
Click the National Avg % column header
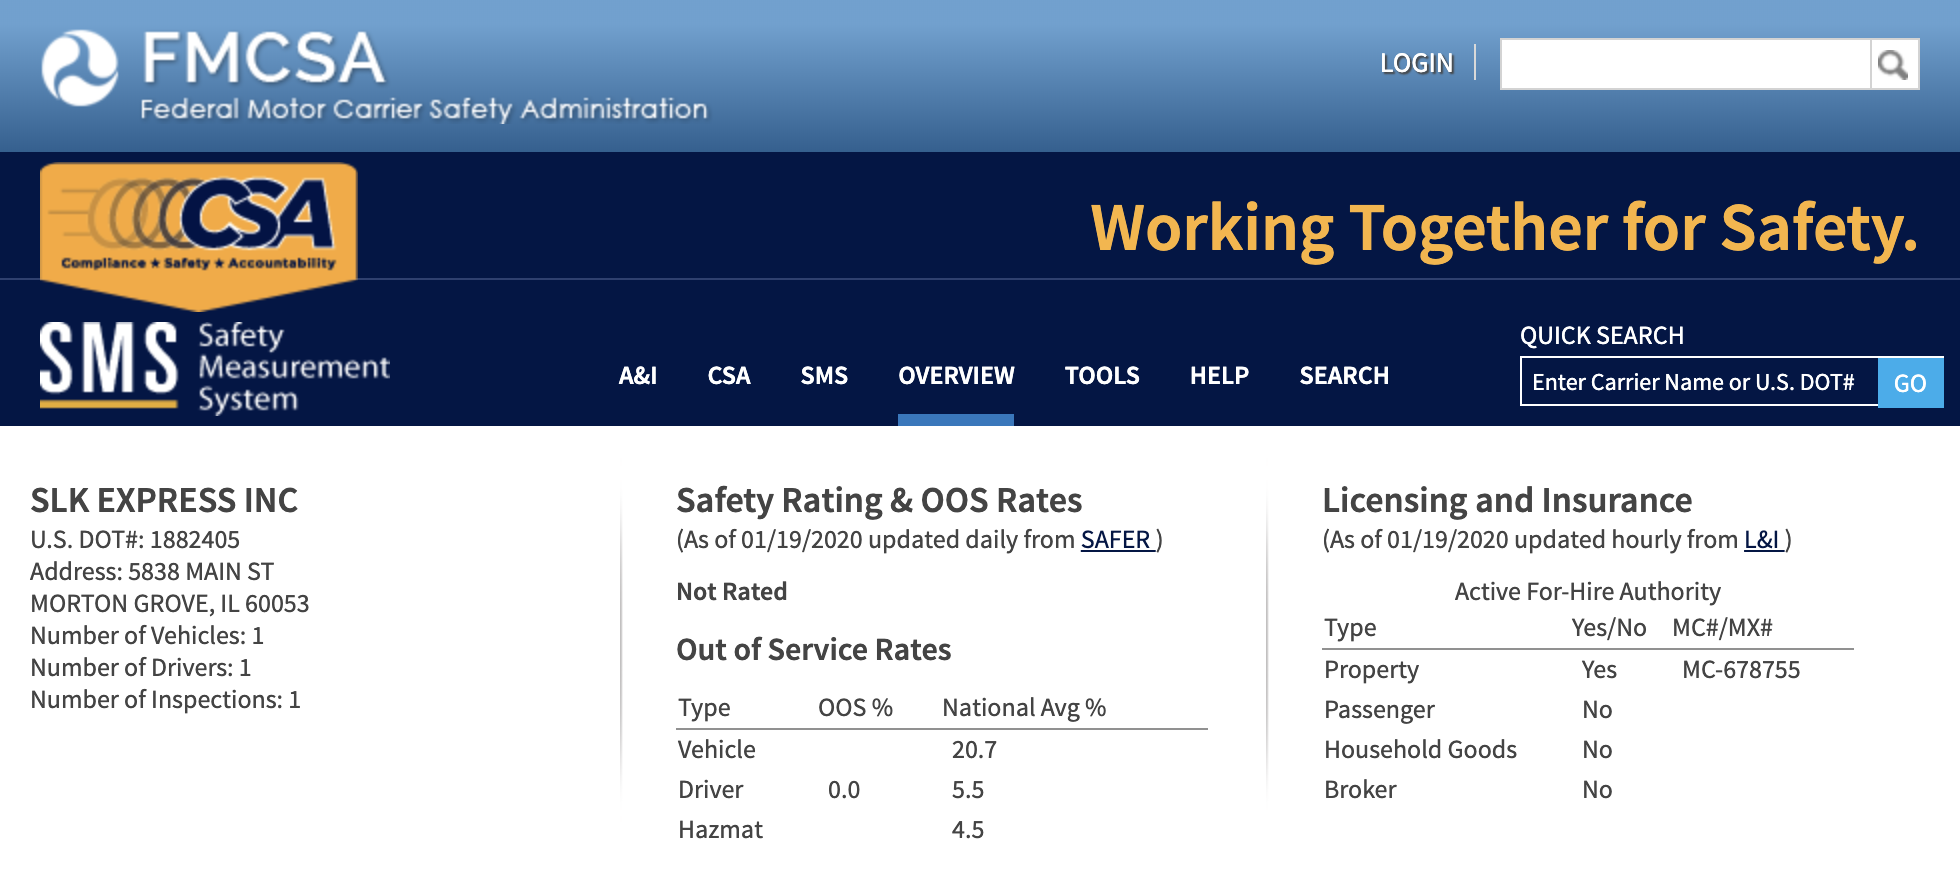[x=1024, y=708]
